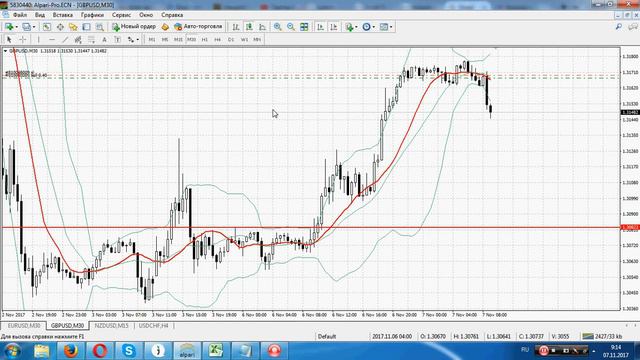
Task: Switch to the NZDUSD,M15 chart tab
Action: [111, 326]
